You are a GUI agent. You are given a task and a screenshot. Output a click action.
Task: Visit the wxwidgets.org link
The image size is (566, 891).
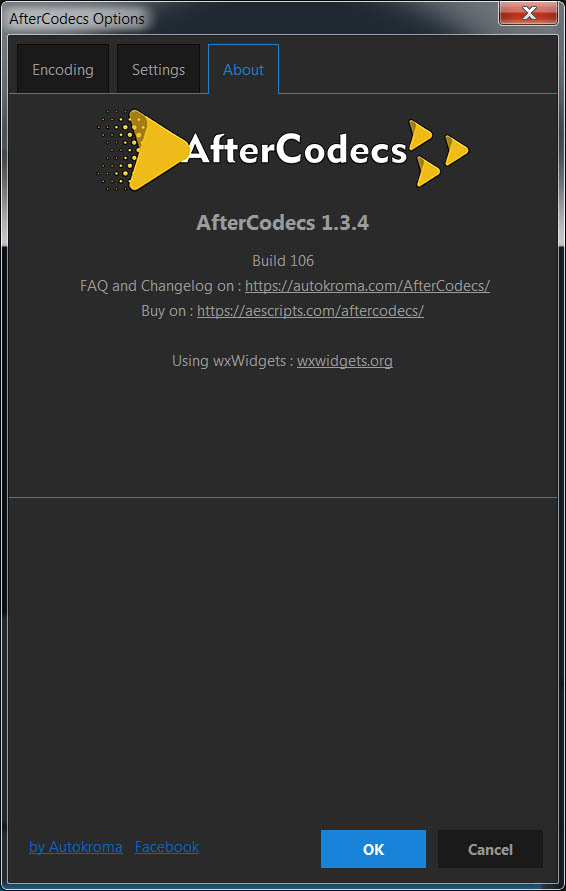coord(344,361)
